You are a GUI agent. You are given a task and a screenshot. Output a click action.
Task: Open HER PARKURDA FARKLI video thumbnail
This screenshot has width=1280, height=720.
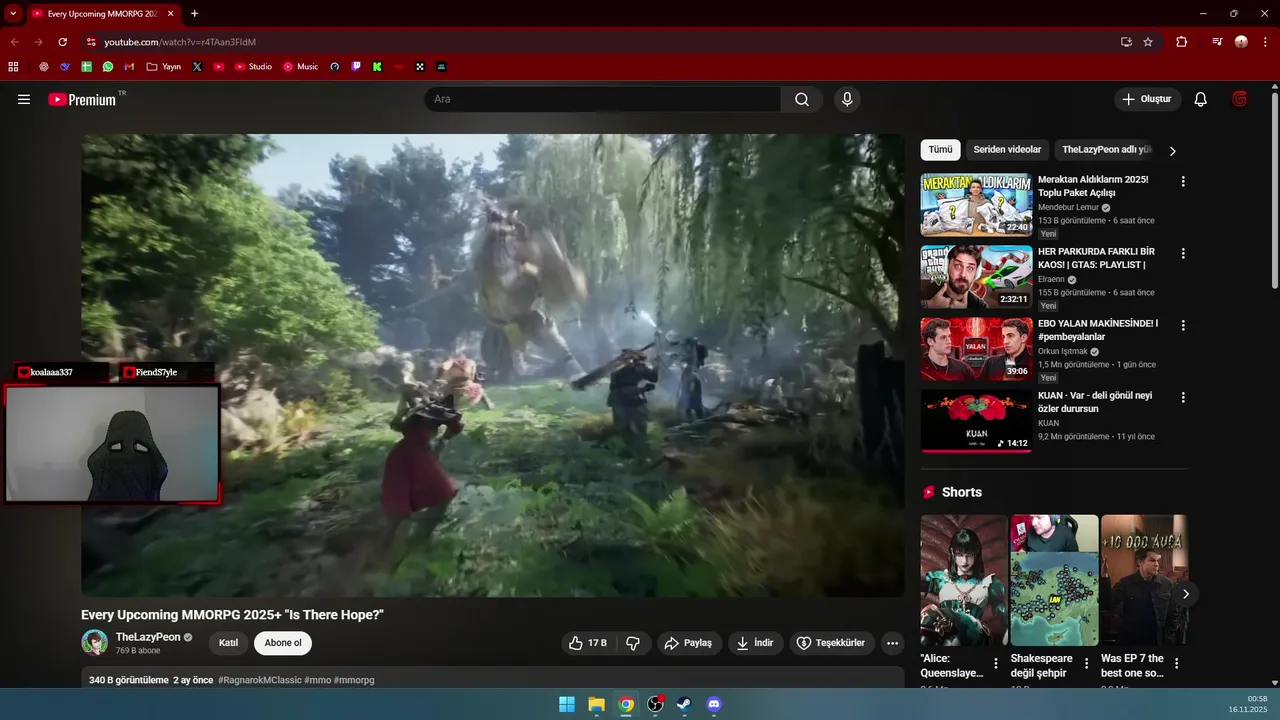pos(976,277)
